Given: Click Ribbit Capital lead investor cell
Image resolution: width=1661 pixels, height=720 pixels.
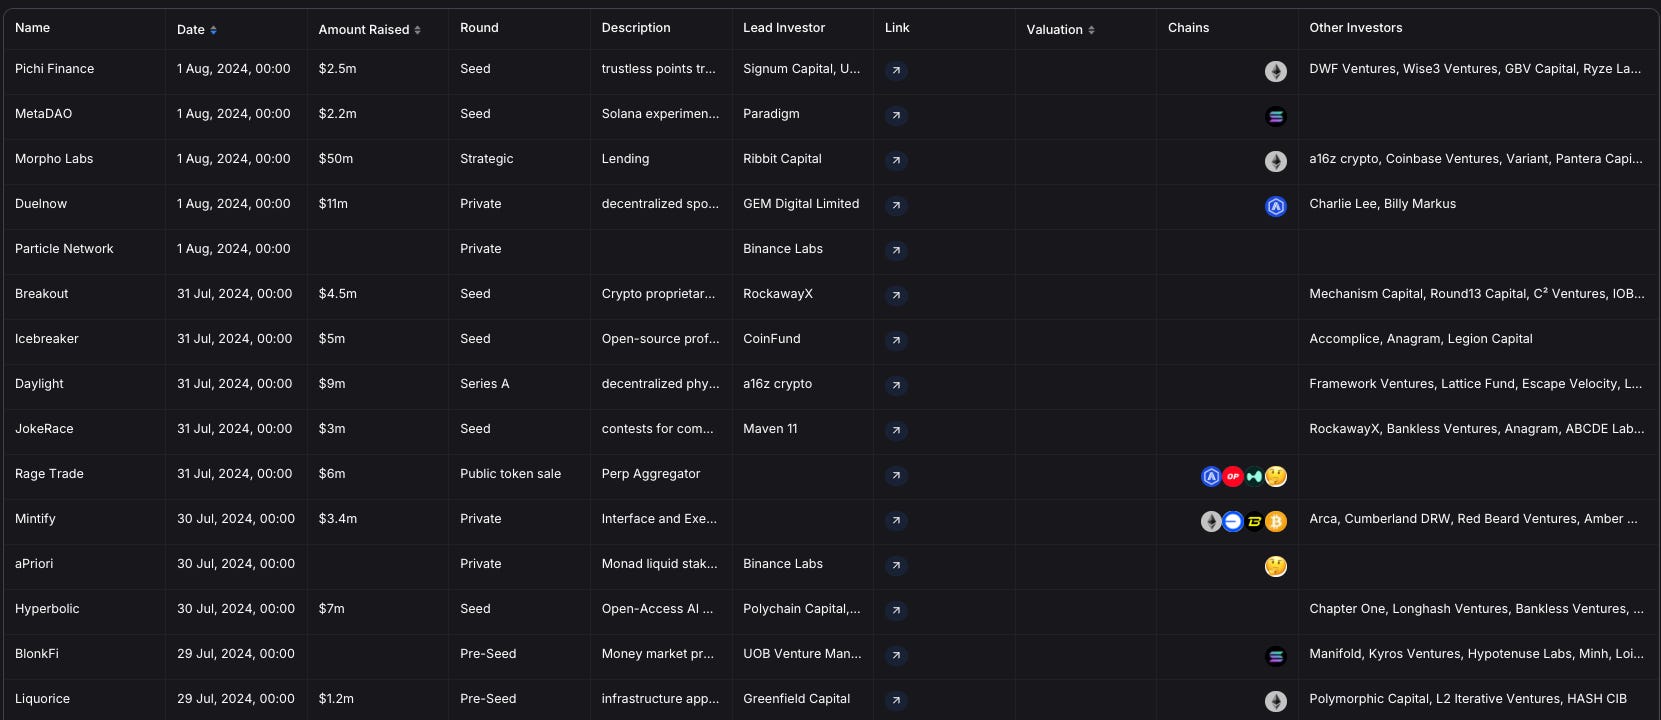Looking at the screenshot, I should coord(782,159).
